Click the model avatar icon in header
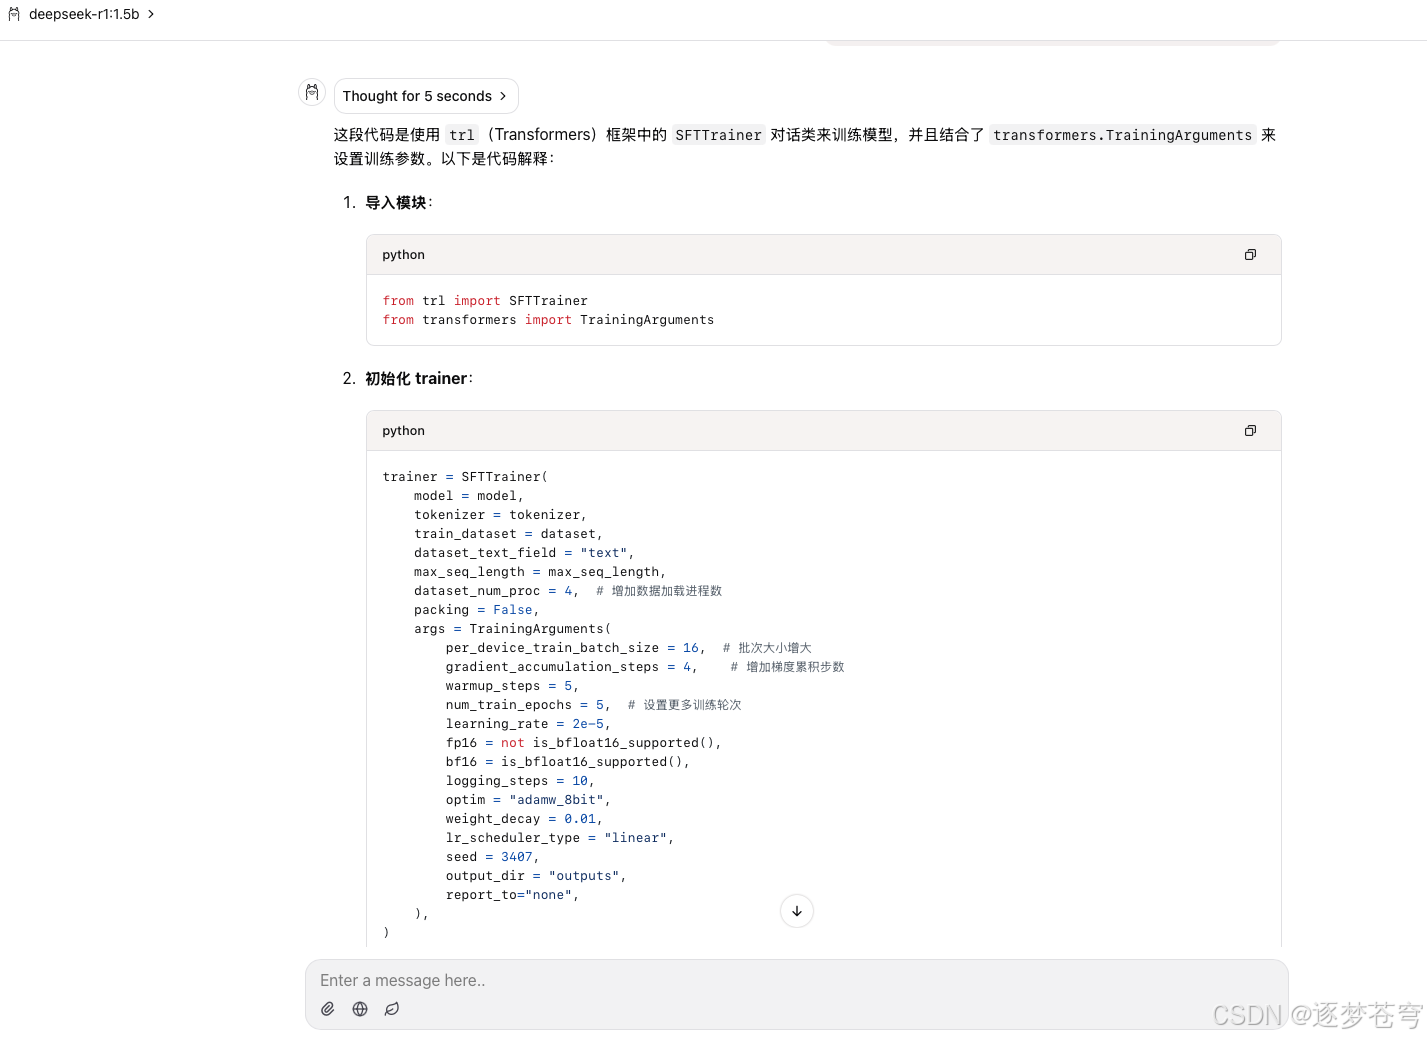 coord(14,14)
